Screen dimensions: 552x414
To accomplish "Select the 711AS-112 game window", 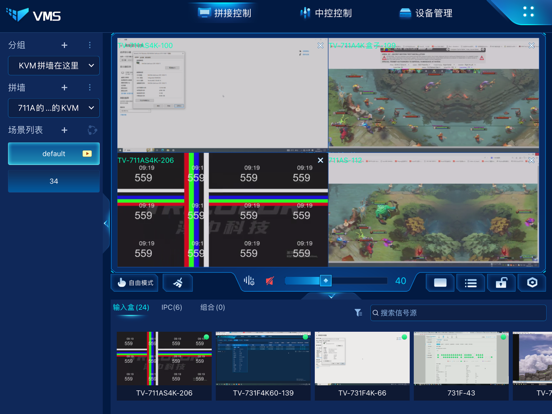I will [433, 209].
